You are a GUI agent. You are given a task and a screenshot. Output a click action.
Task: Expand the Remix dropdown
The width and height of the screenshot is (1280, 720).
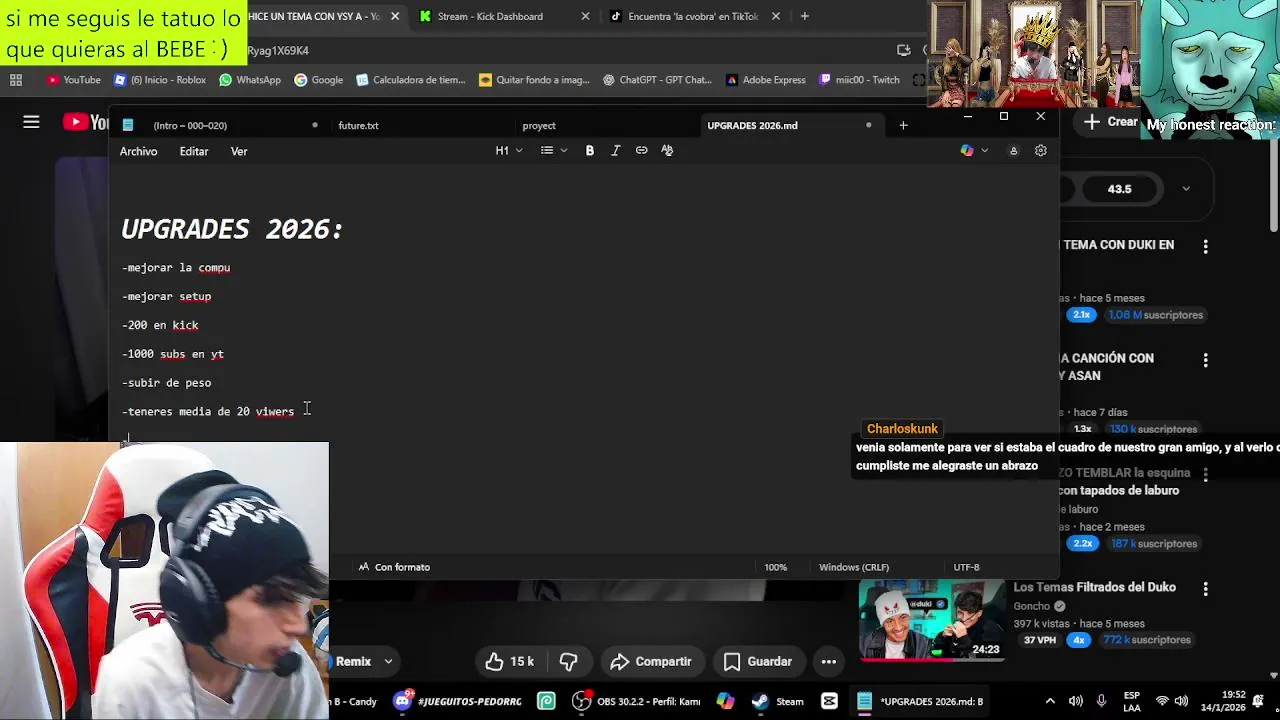[x=388, y=661]
